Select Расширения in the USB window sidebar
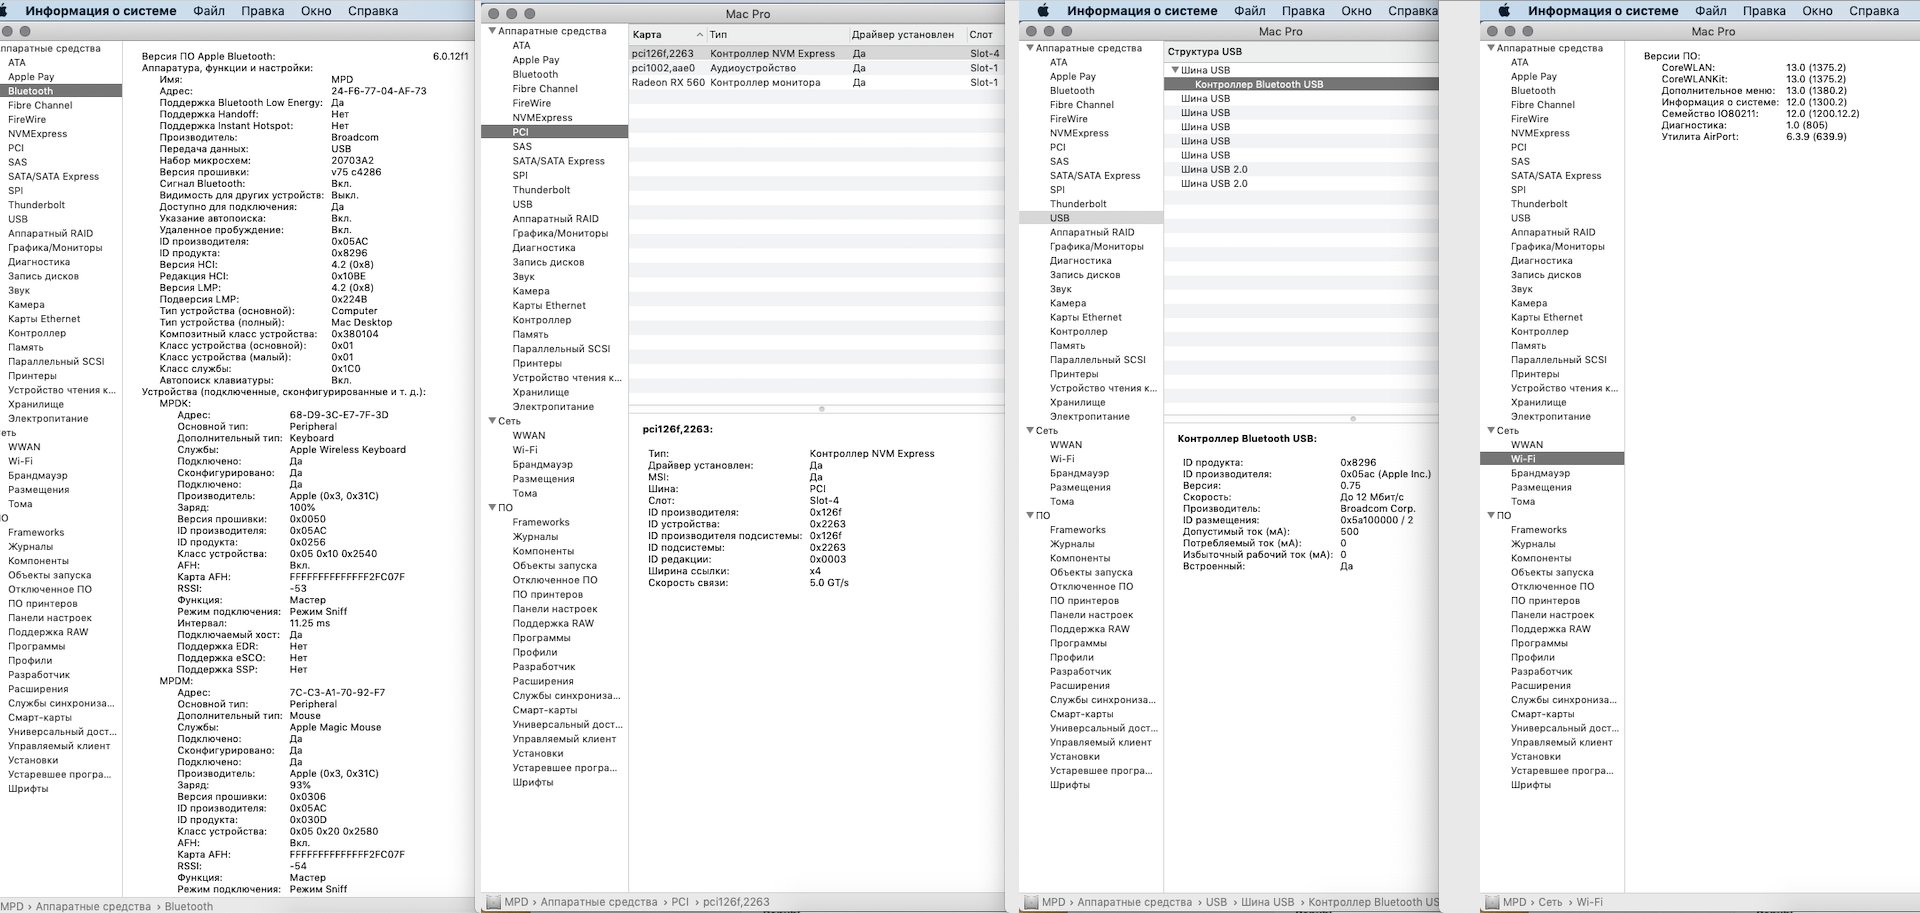The width and height of the screenshot is (1920, 913). [x=1079, y=686]
